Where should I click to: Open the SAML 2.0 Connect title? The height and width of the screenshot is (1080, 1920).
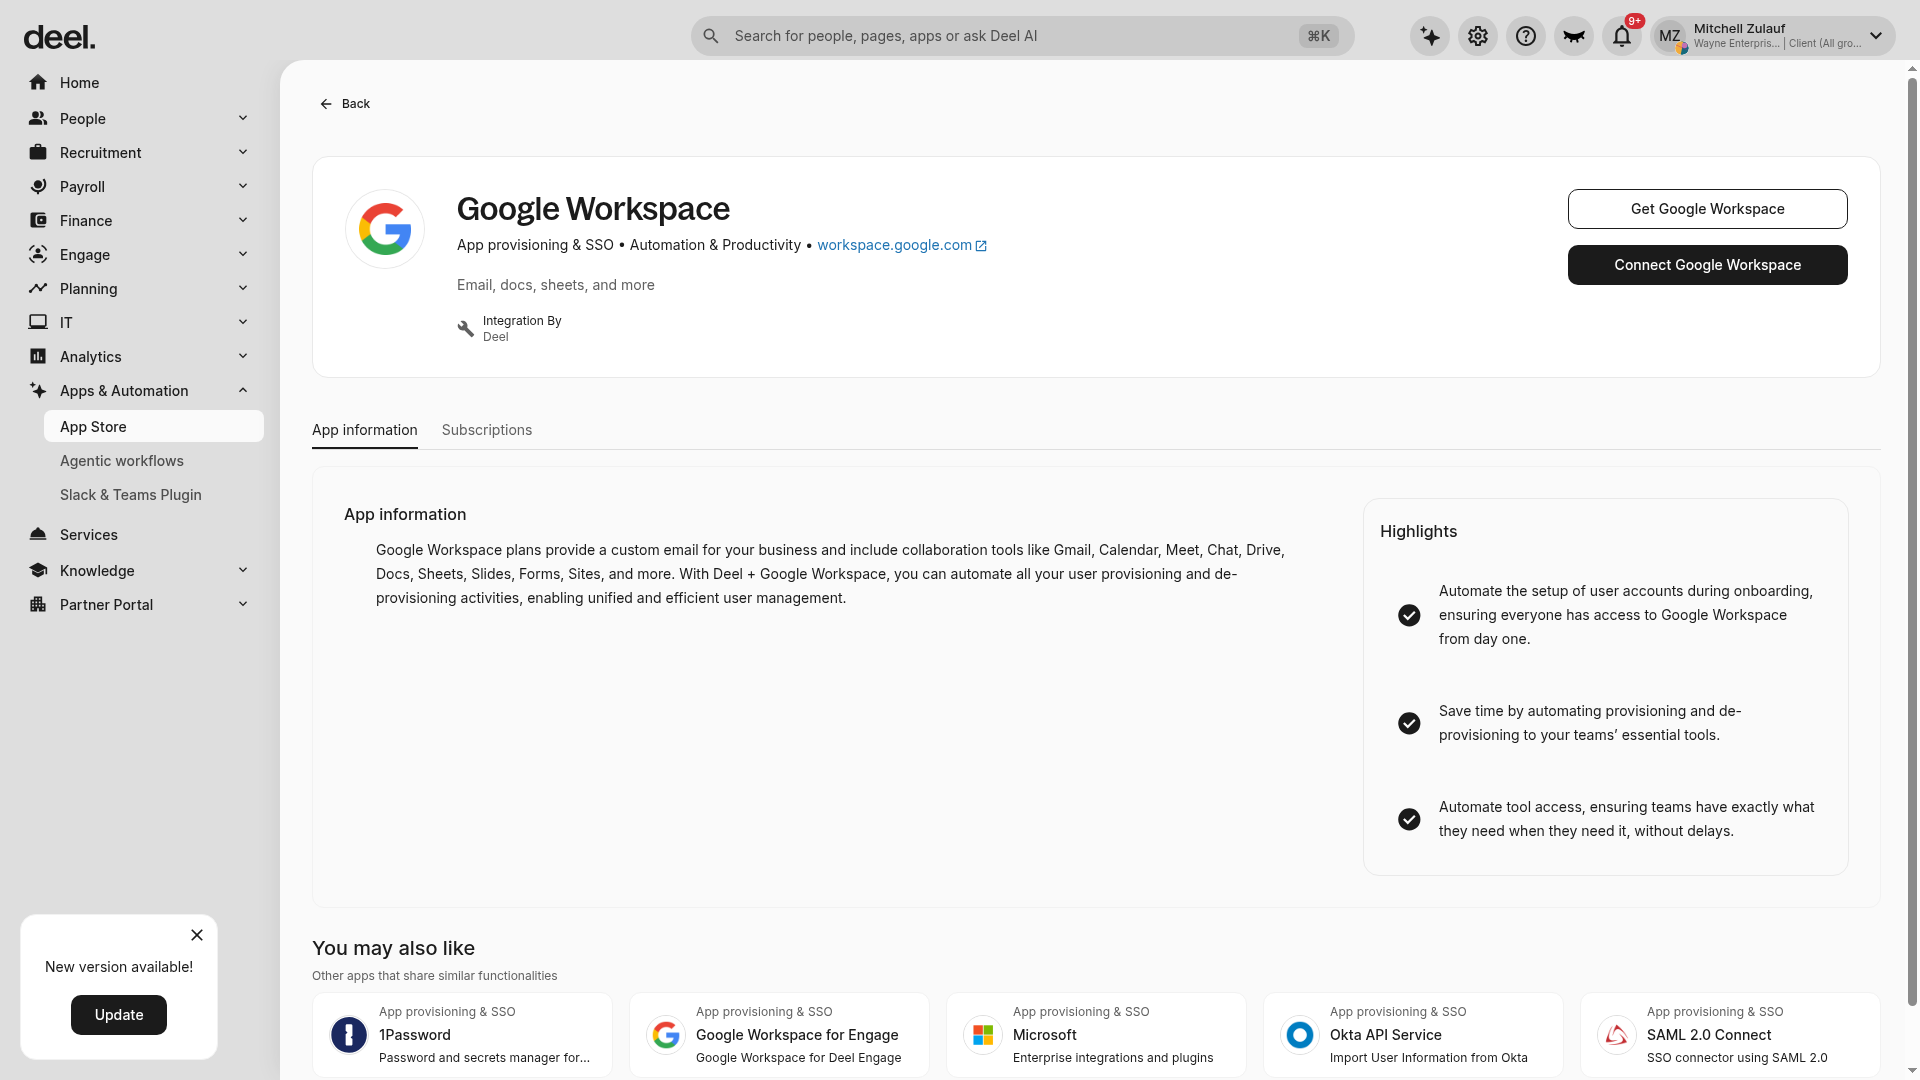[x=1709, y=1035]
